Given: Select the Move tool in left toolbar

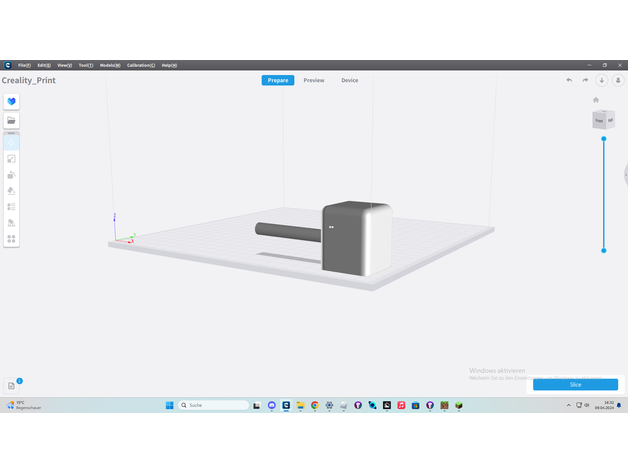Looking at the screenshot, I should coord(11,143).
